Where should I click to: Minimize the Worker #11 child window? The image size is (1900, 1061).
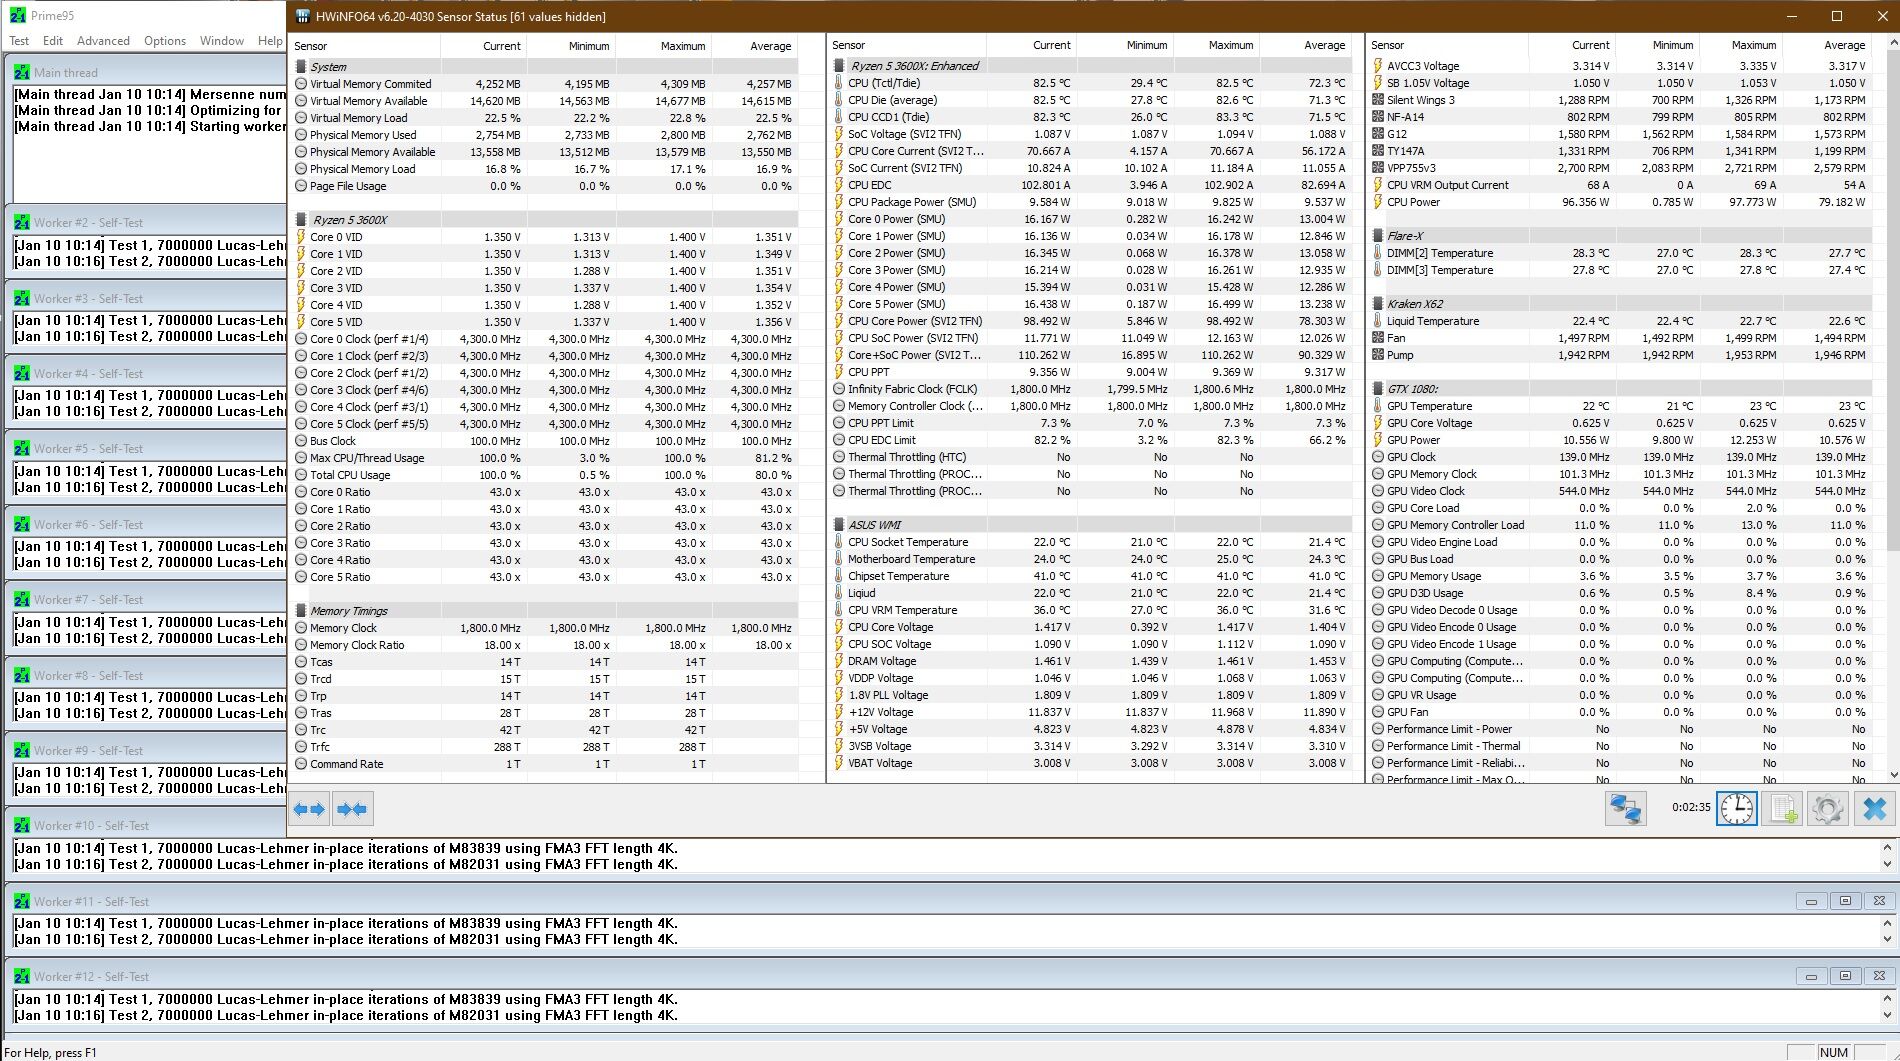[x=1811, y=901]
